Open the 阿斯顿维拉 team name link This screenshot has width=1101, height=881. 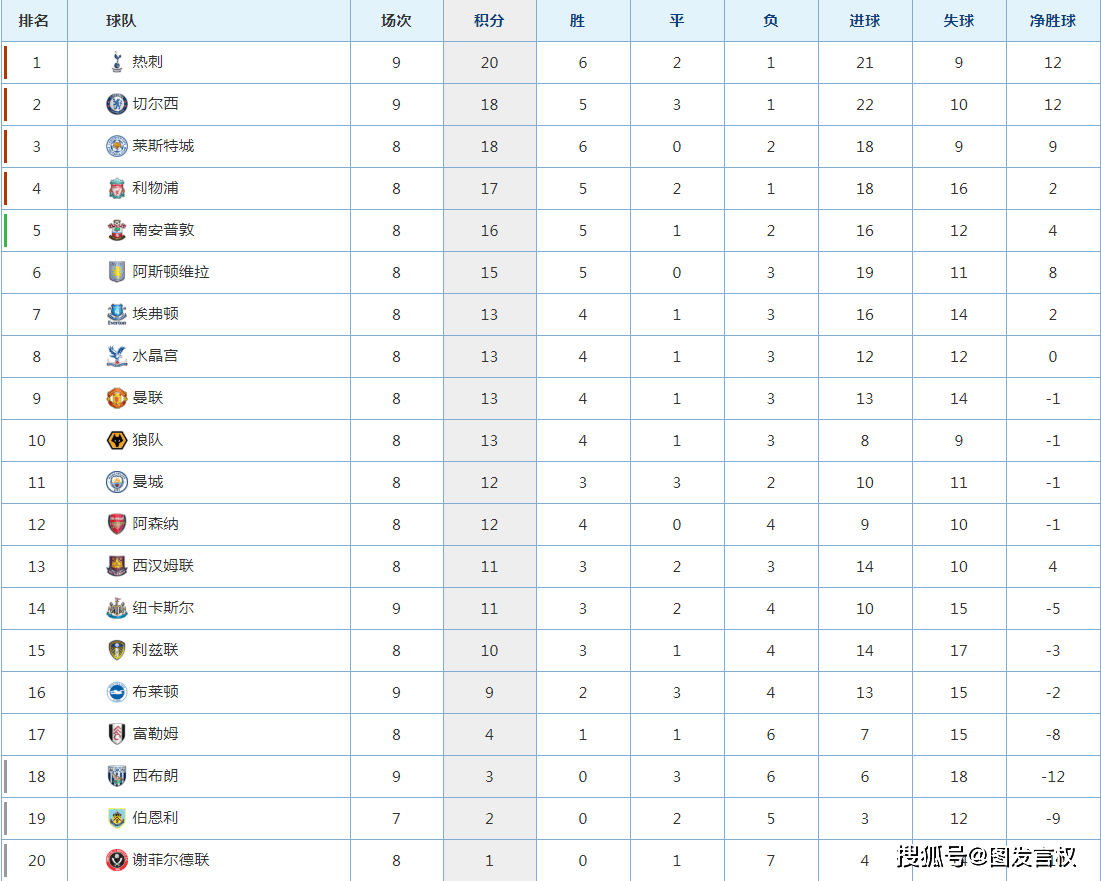[x=171, y=272]
